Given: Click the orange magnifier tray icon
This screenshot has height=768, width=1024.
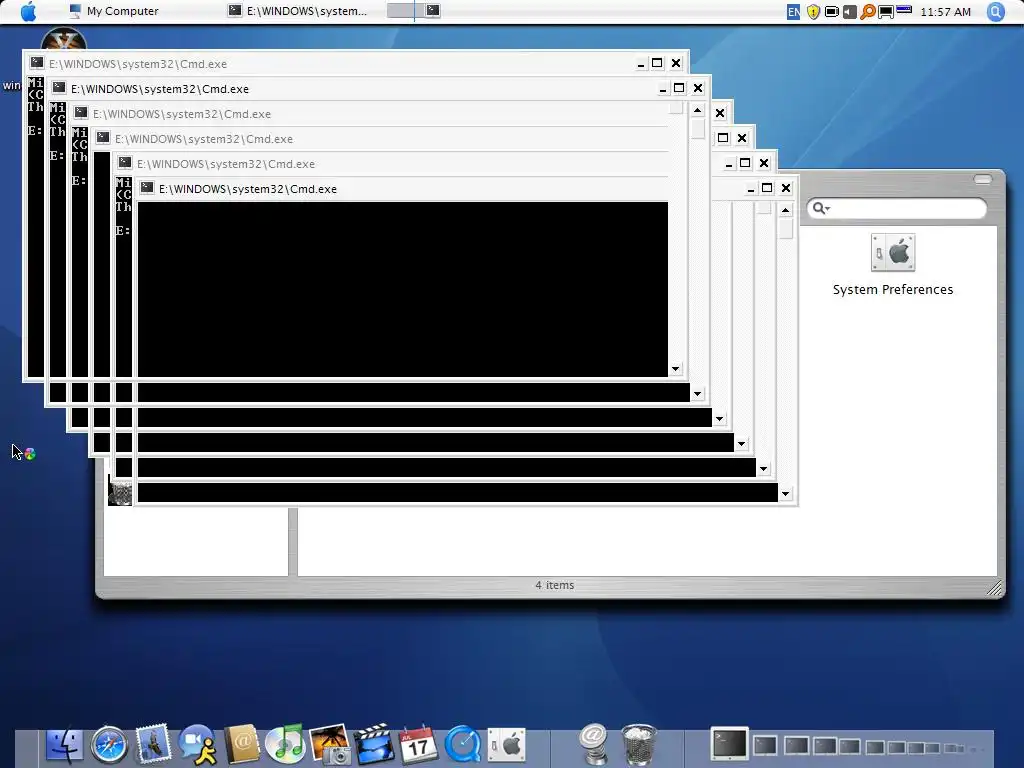Looking at the screenshot, I should pos(867,12).
